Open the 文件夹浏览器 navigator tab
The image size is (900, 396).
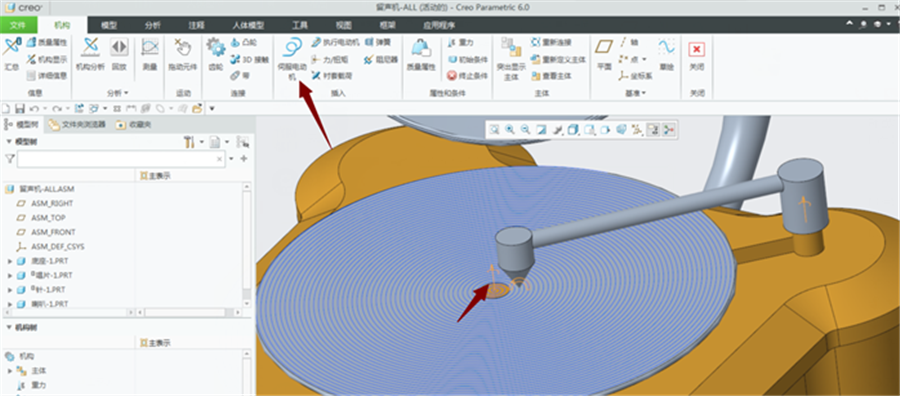click(x=77, y=124)
